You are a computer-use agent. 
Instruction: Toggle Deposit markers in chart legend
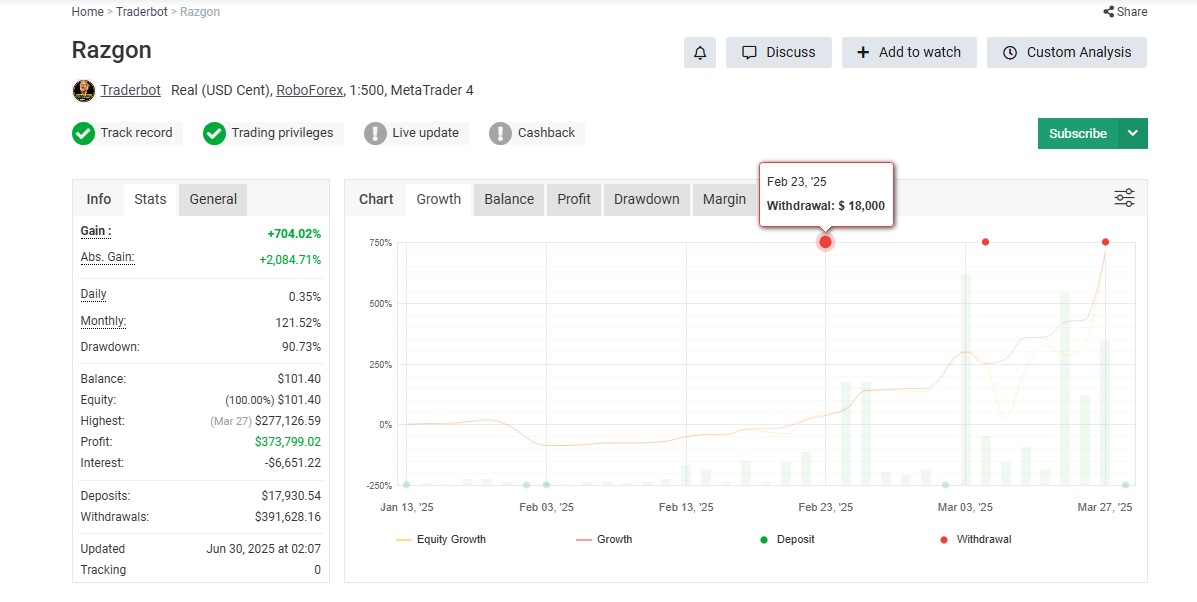[x=788, y=539]
